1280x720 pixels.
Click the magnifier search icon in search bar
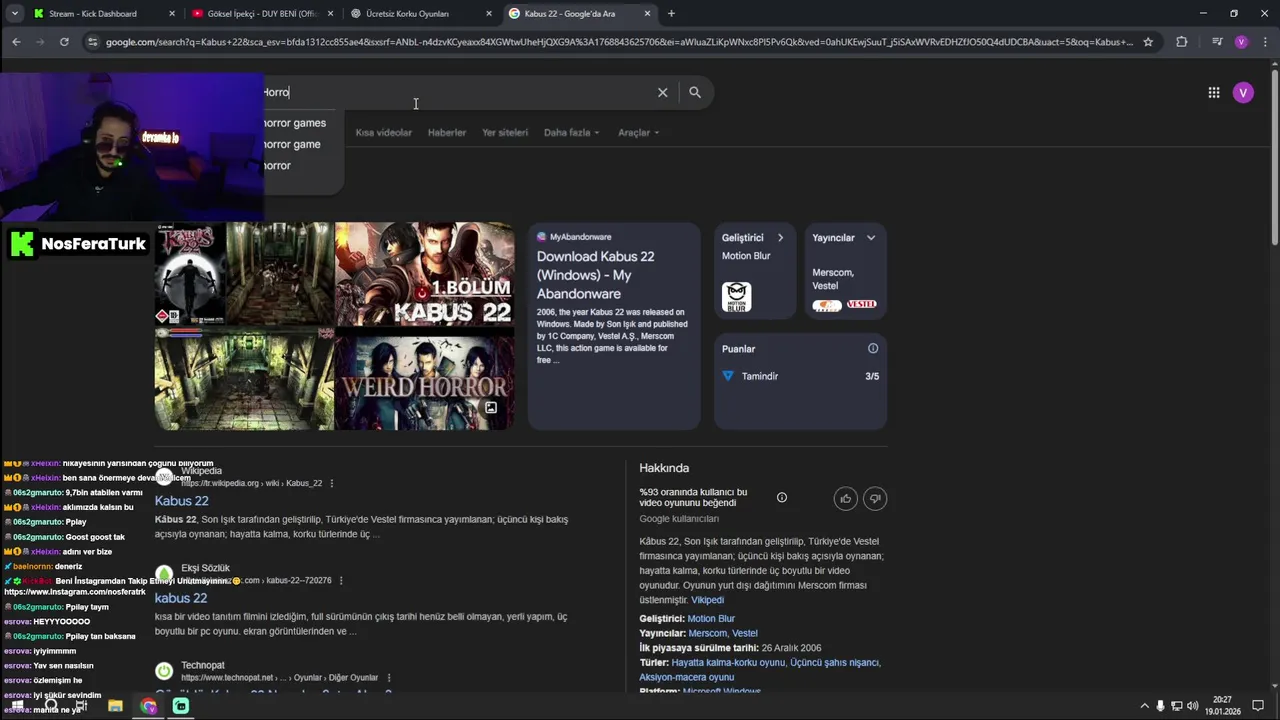click(x=695, y=92)
